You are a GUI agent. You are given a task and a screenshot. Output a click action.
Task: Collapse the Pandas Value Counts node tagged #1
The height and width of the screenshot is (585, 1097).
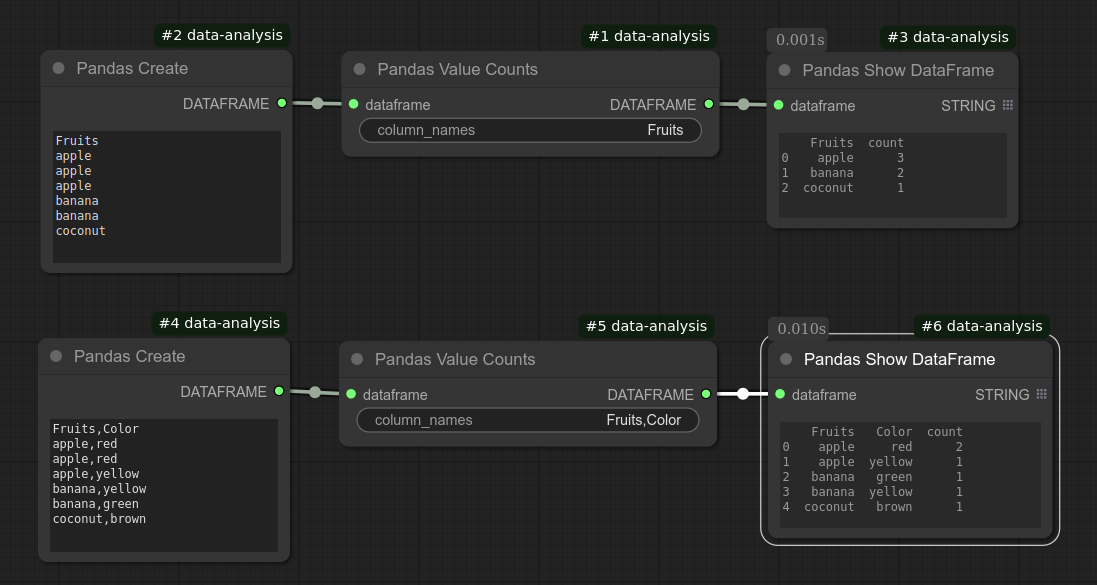coord(360,69)
